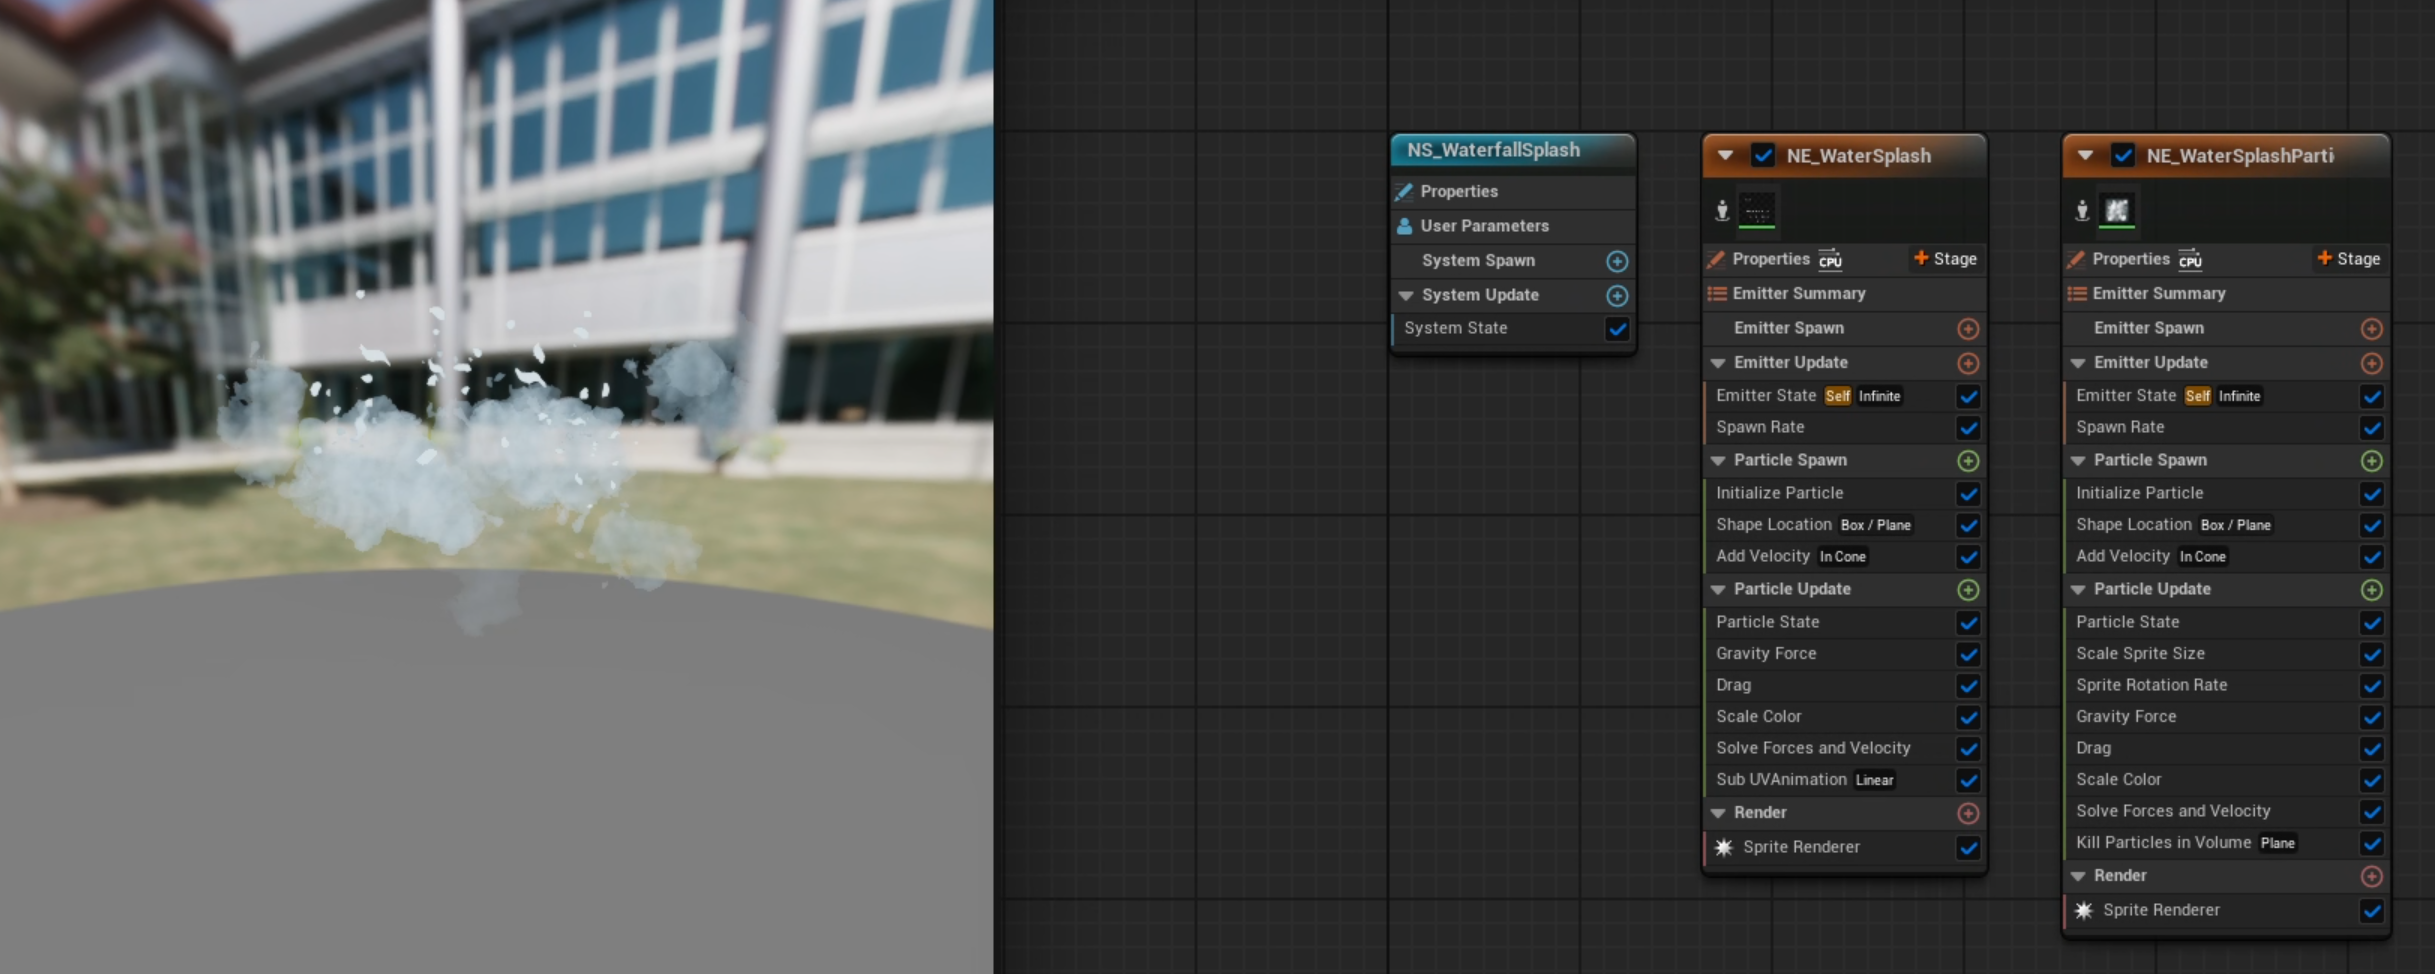Collapse NE_WaterSplash Particle Update section
The width and height of the screenshot is (2435, 974).
coord(1718,590)
